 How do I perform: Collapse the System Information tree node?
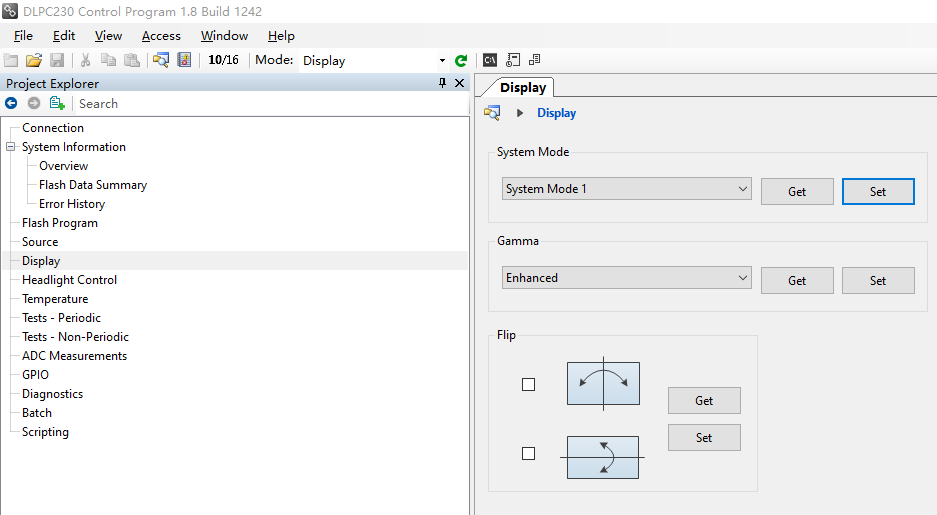(x=11, y=146)
